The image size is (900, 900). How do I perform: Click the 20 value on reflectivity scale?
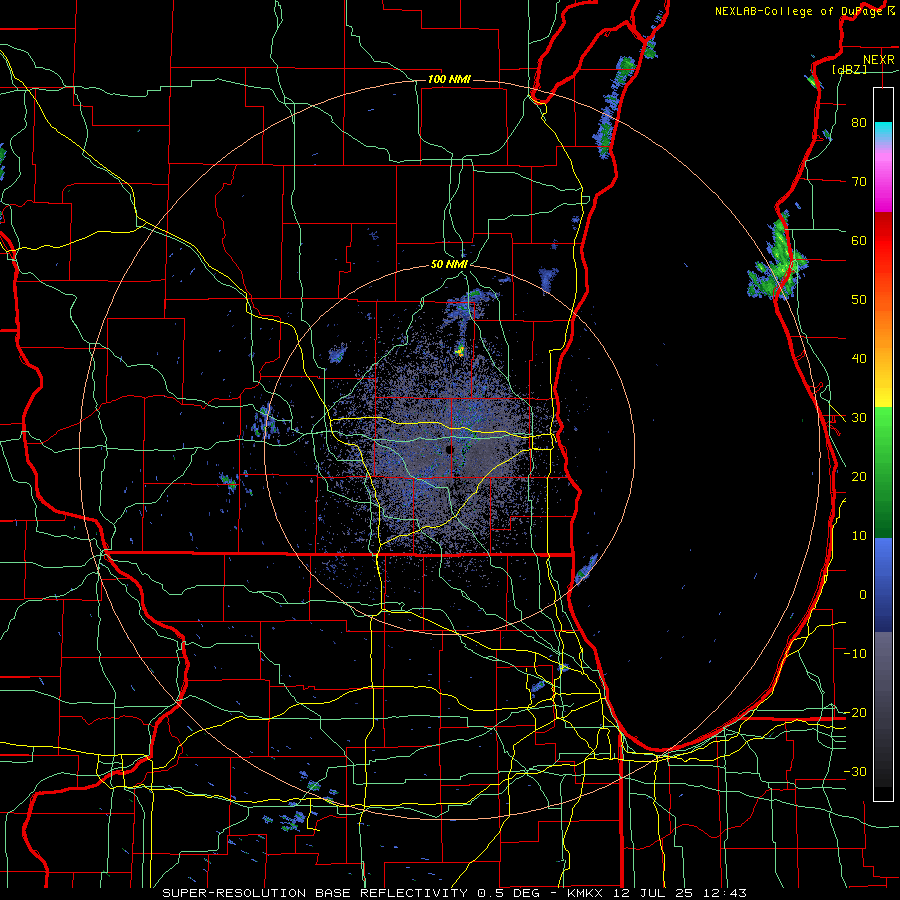point(859,477)
